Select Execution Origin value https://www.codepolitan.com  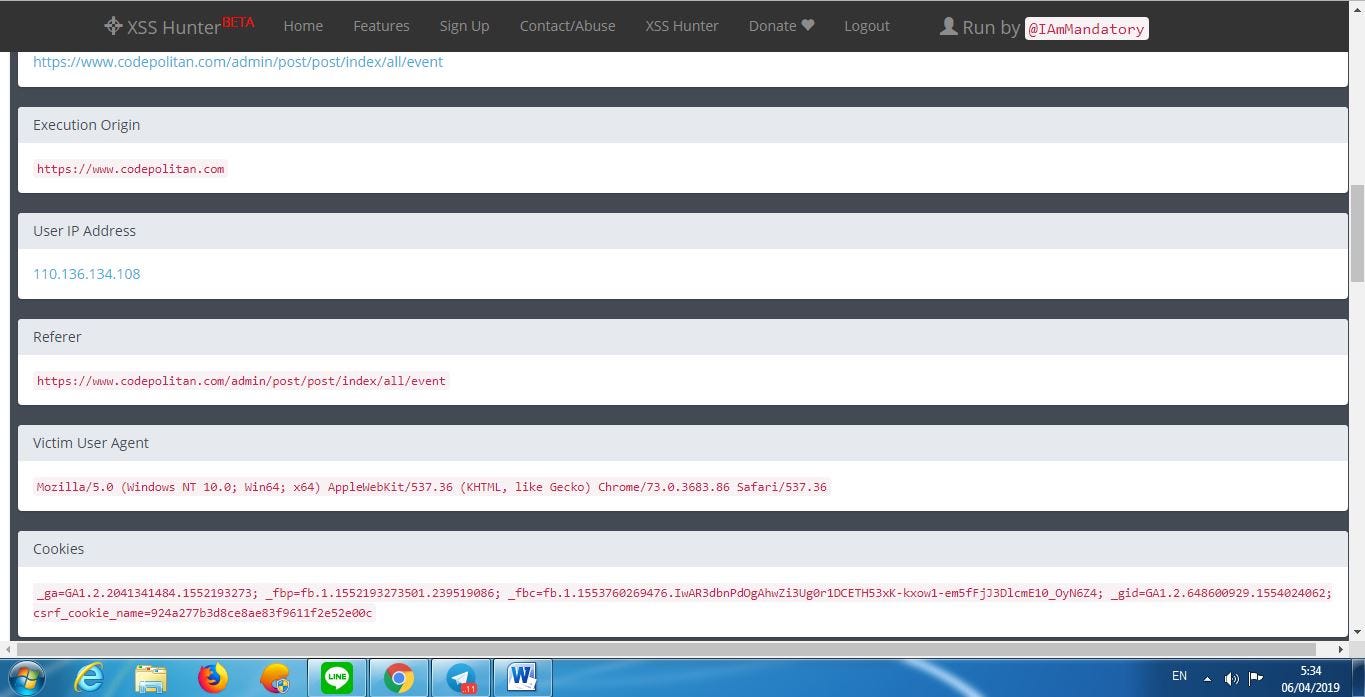[130, 169]
